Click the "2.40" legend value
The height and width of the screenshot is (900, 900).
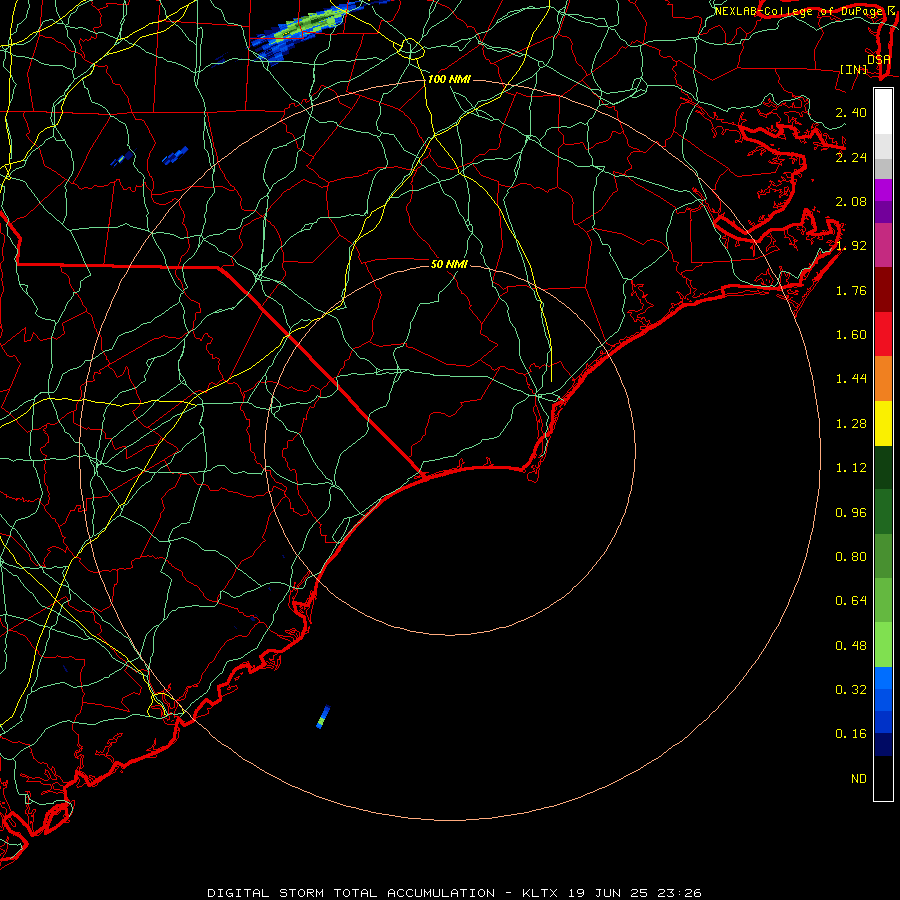(851, 112)
